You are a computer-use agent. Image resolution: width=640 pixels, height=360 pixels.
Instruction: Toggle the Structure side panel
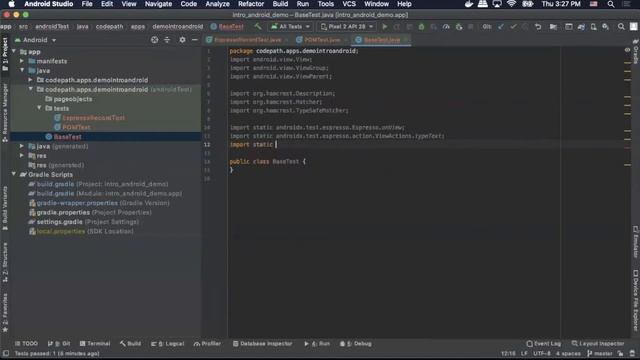[x=5, y=262]
